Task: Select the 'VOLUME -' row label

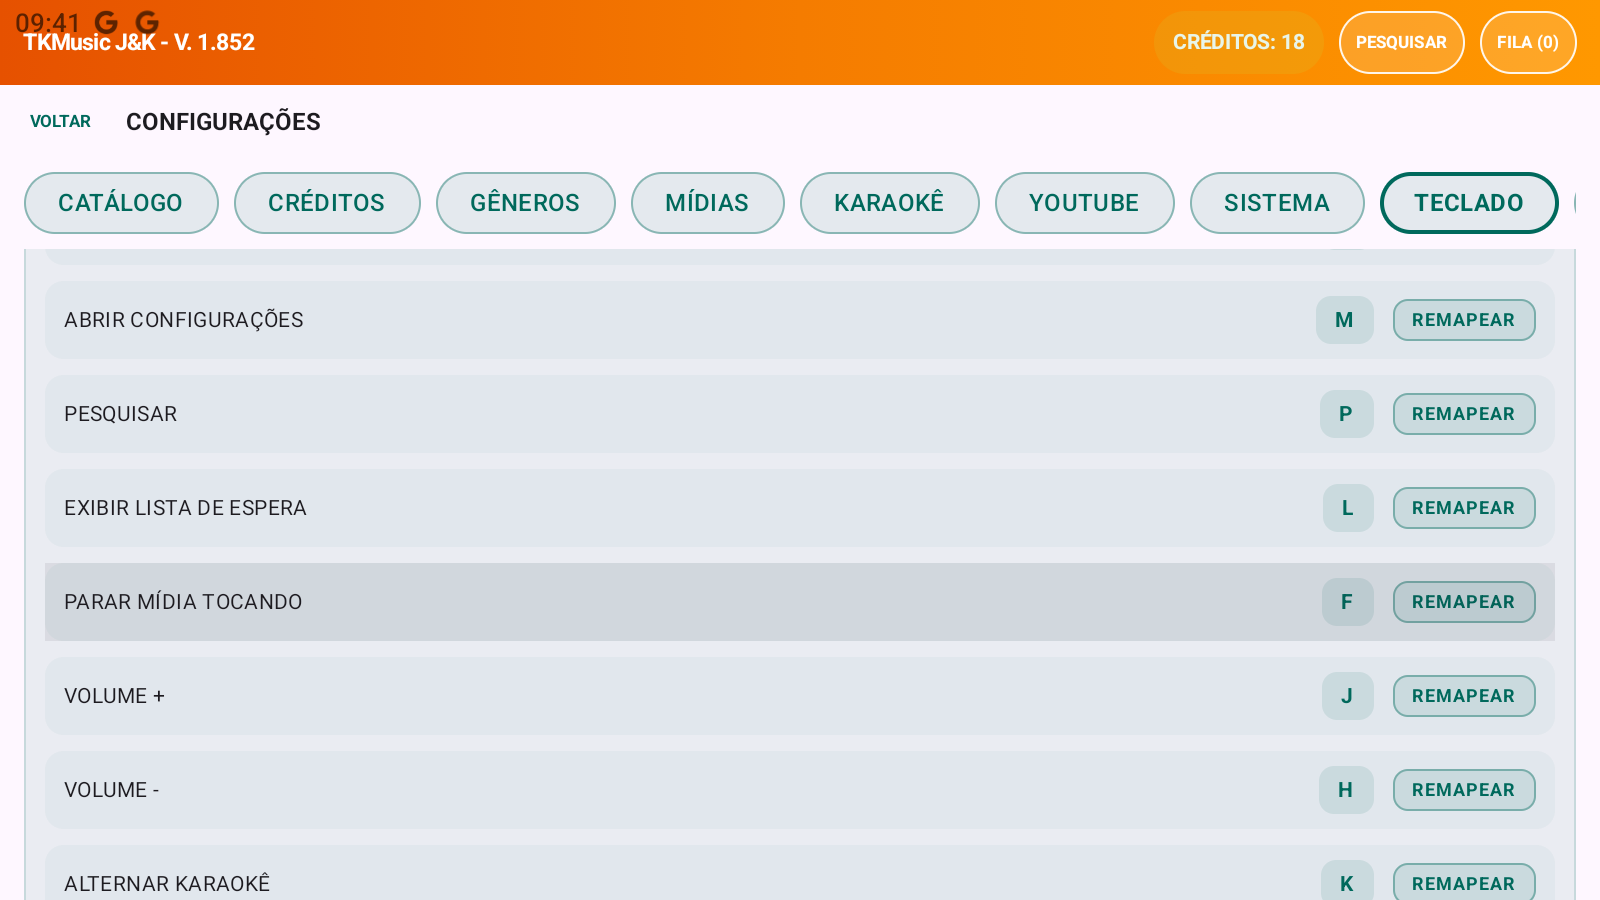Action: [x=112, y=790]
